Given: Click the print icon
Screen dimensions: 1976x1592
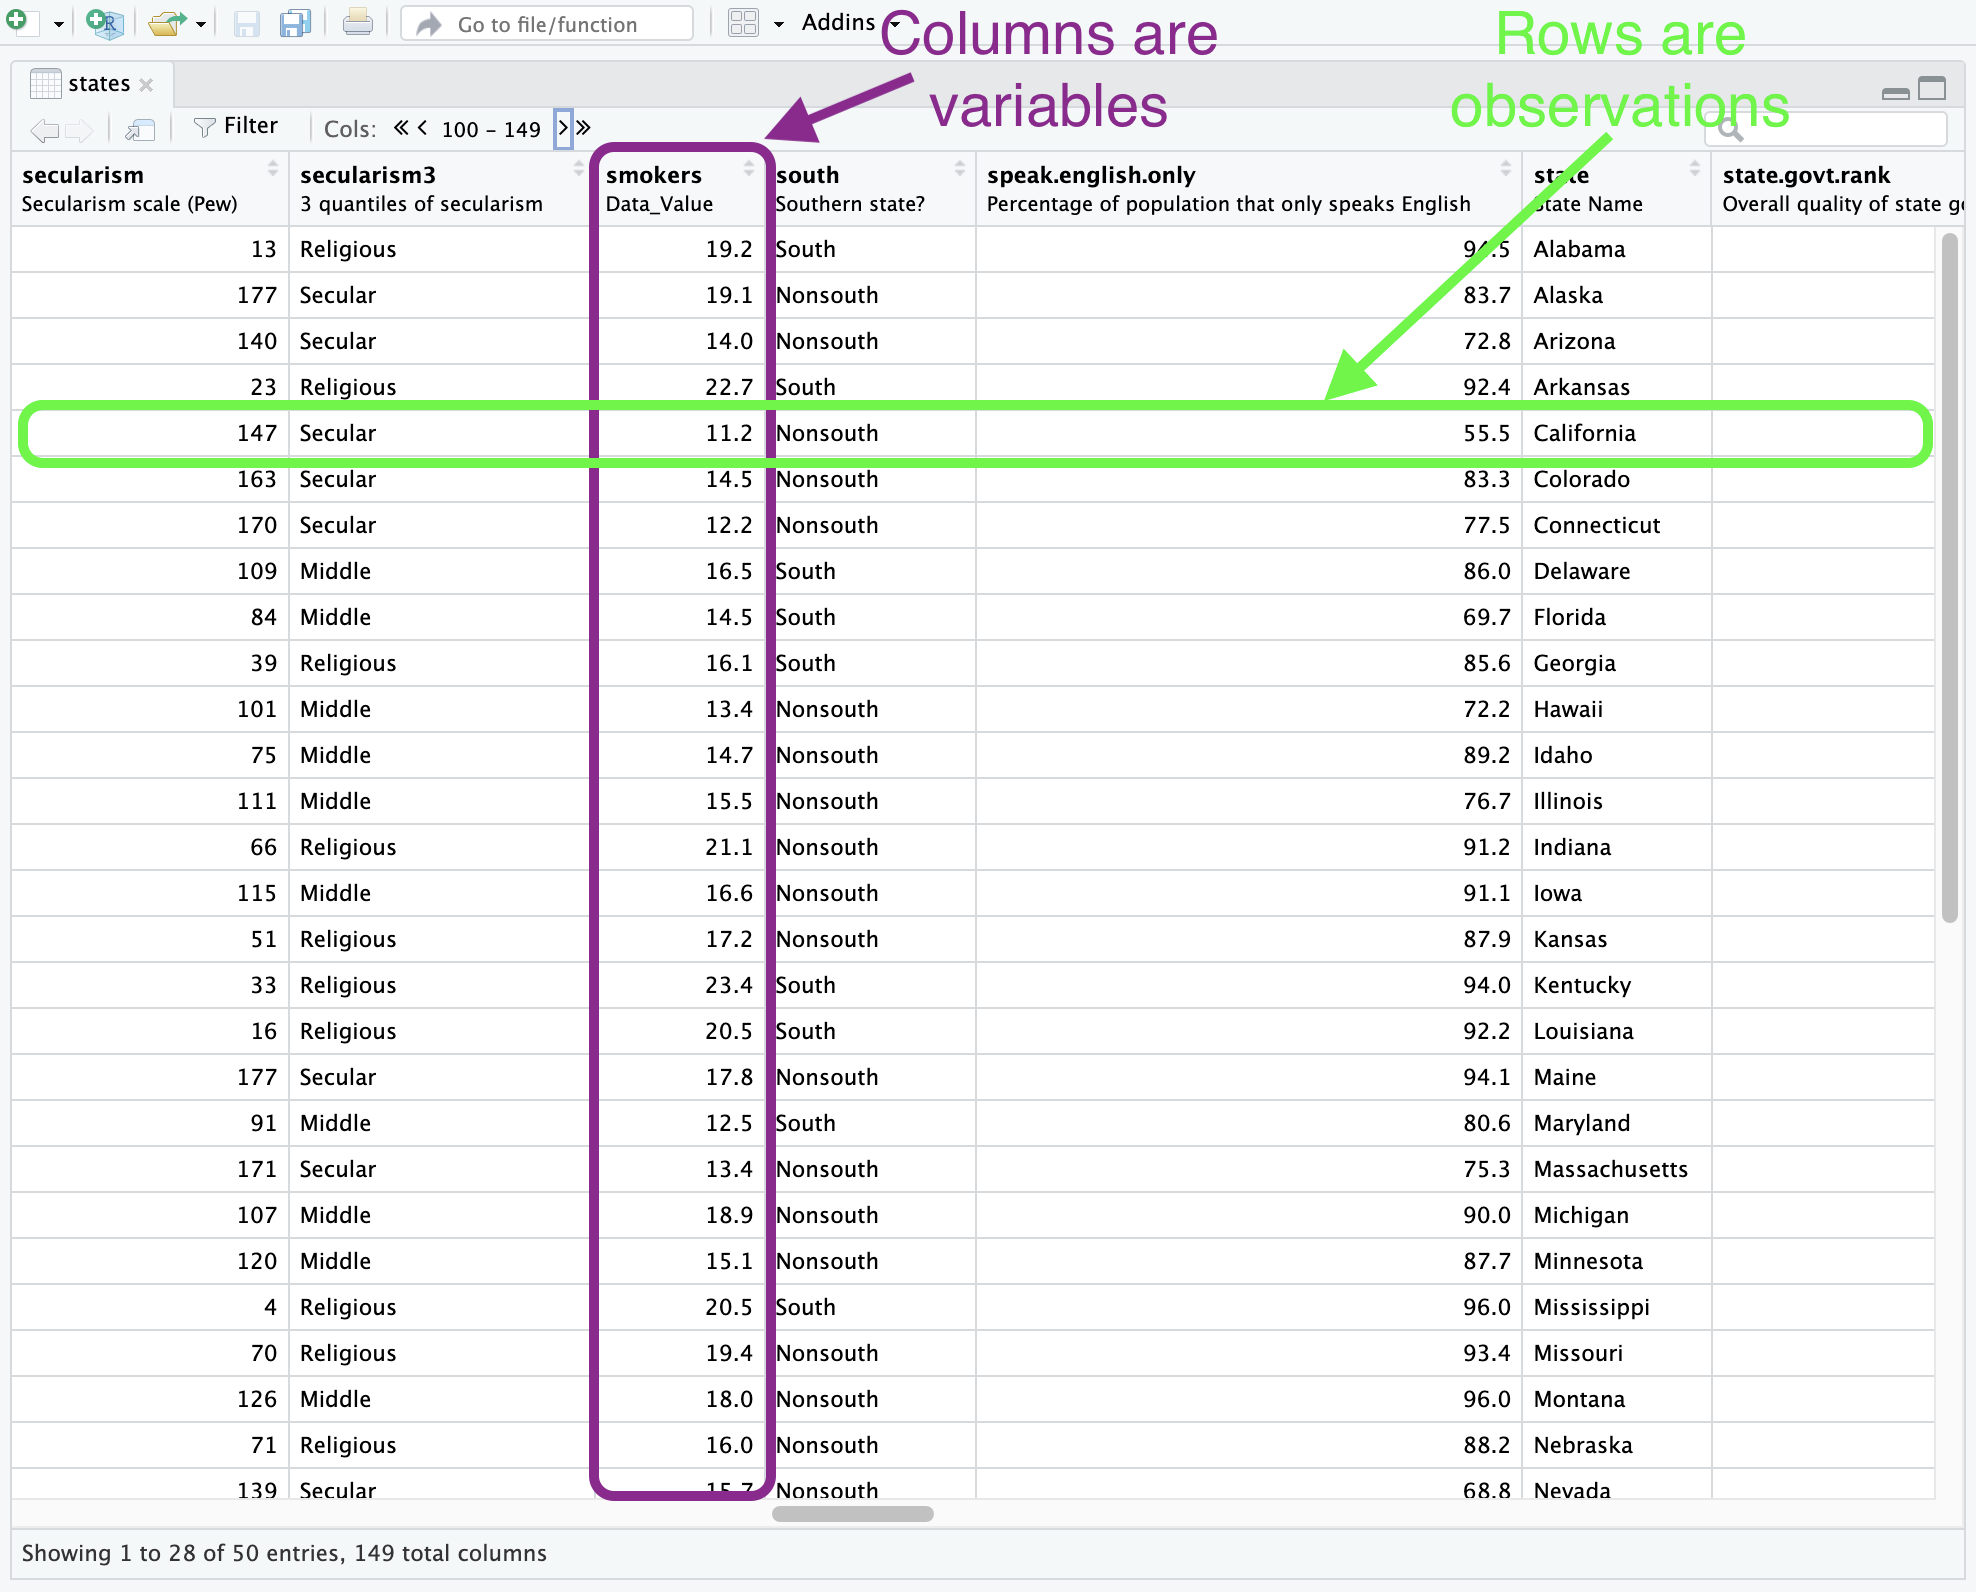Looking at the screenshot, I should (357, 22).
